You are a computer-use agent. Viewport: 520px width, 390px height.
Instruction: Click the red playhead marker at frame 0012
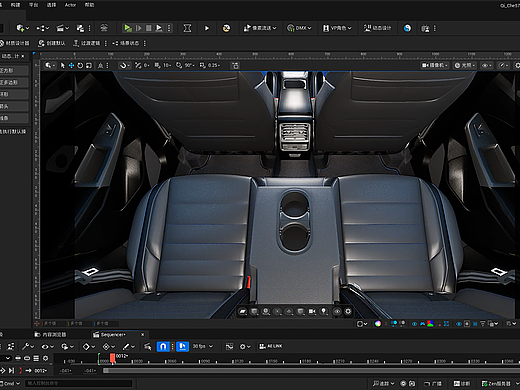pos(113,358)
